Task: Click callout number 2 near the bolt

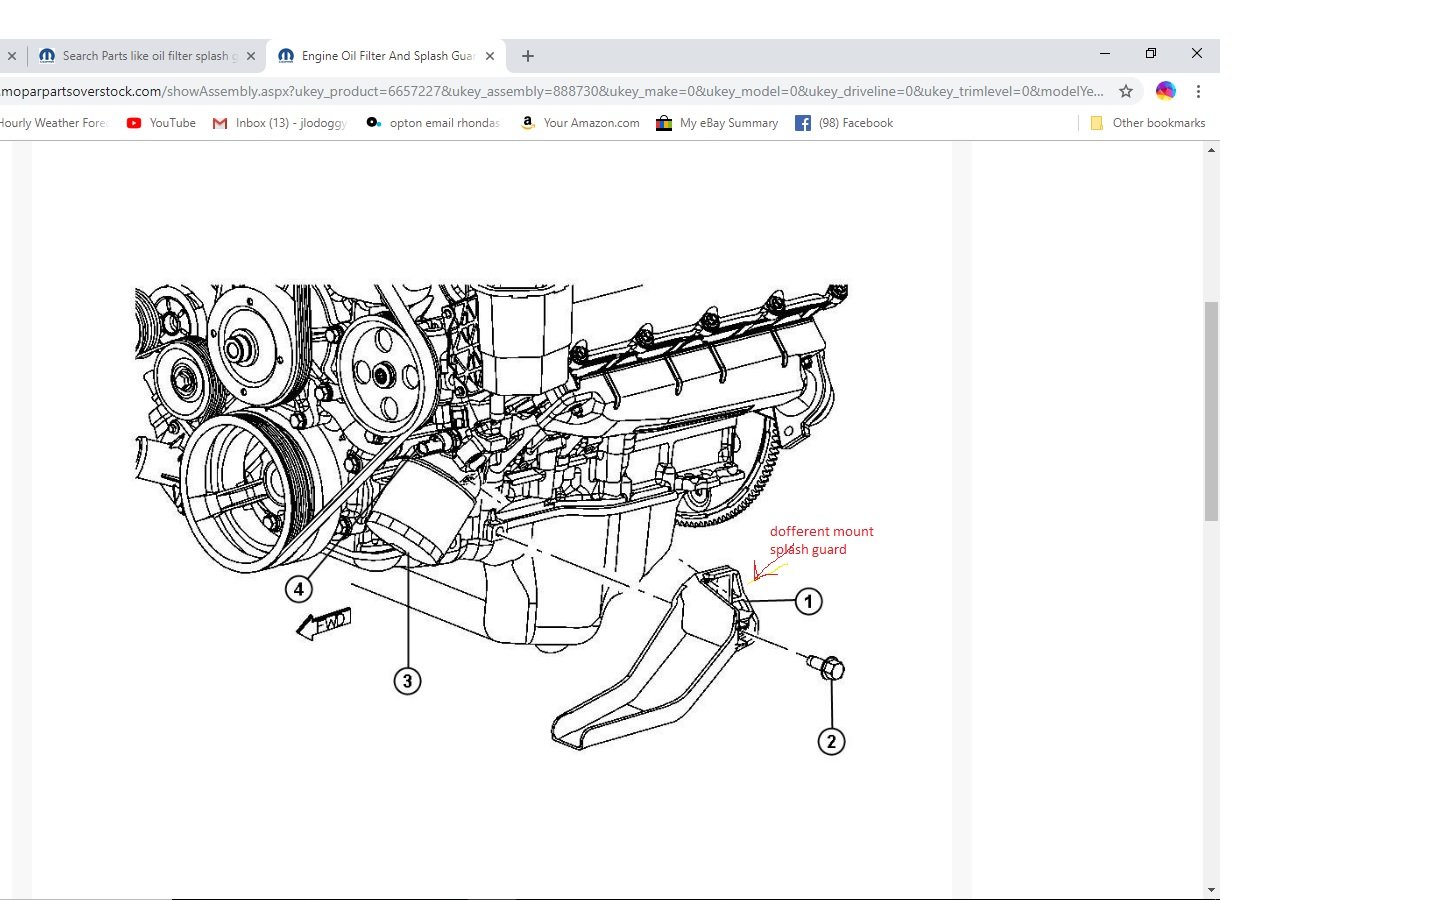Action: 831,742
